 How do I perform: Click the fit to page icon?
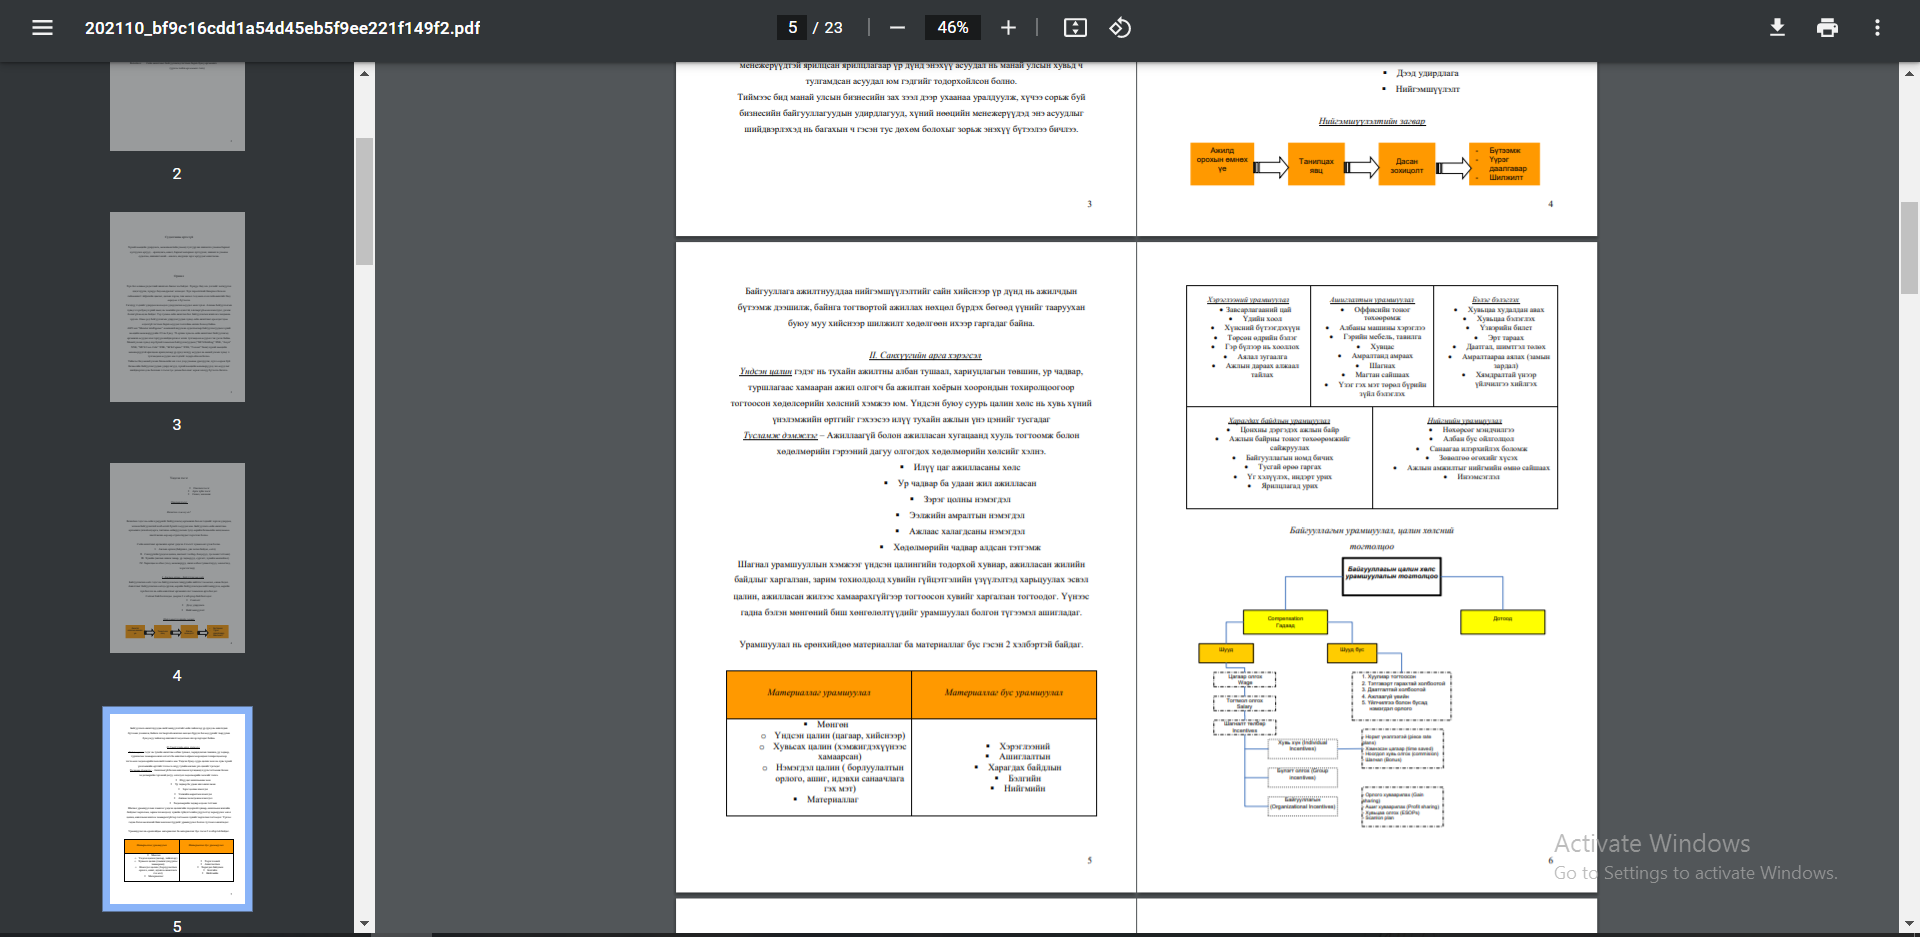coord(1075,28)
